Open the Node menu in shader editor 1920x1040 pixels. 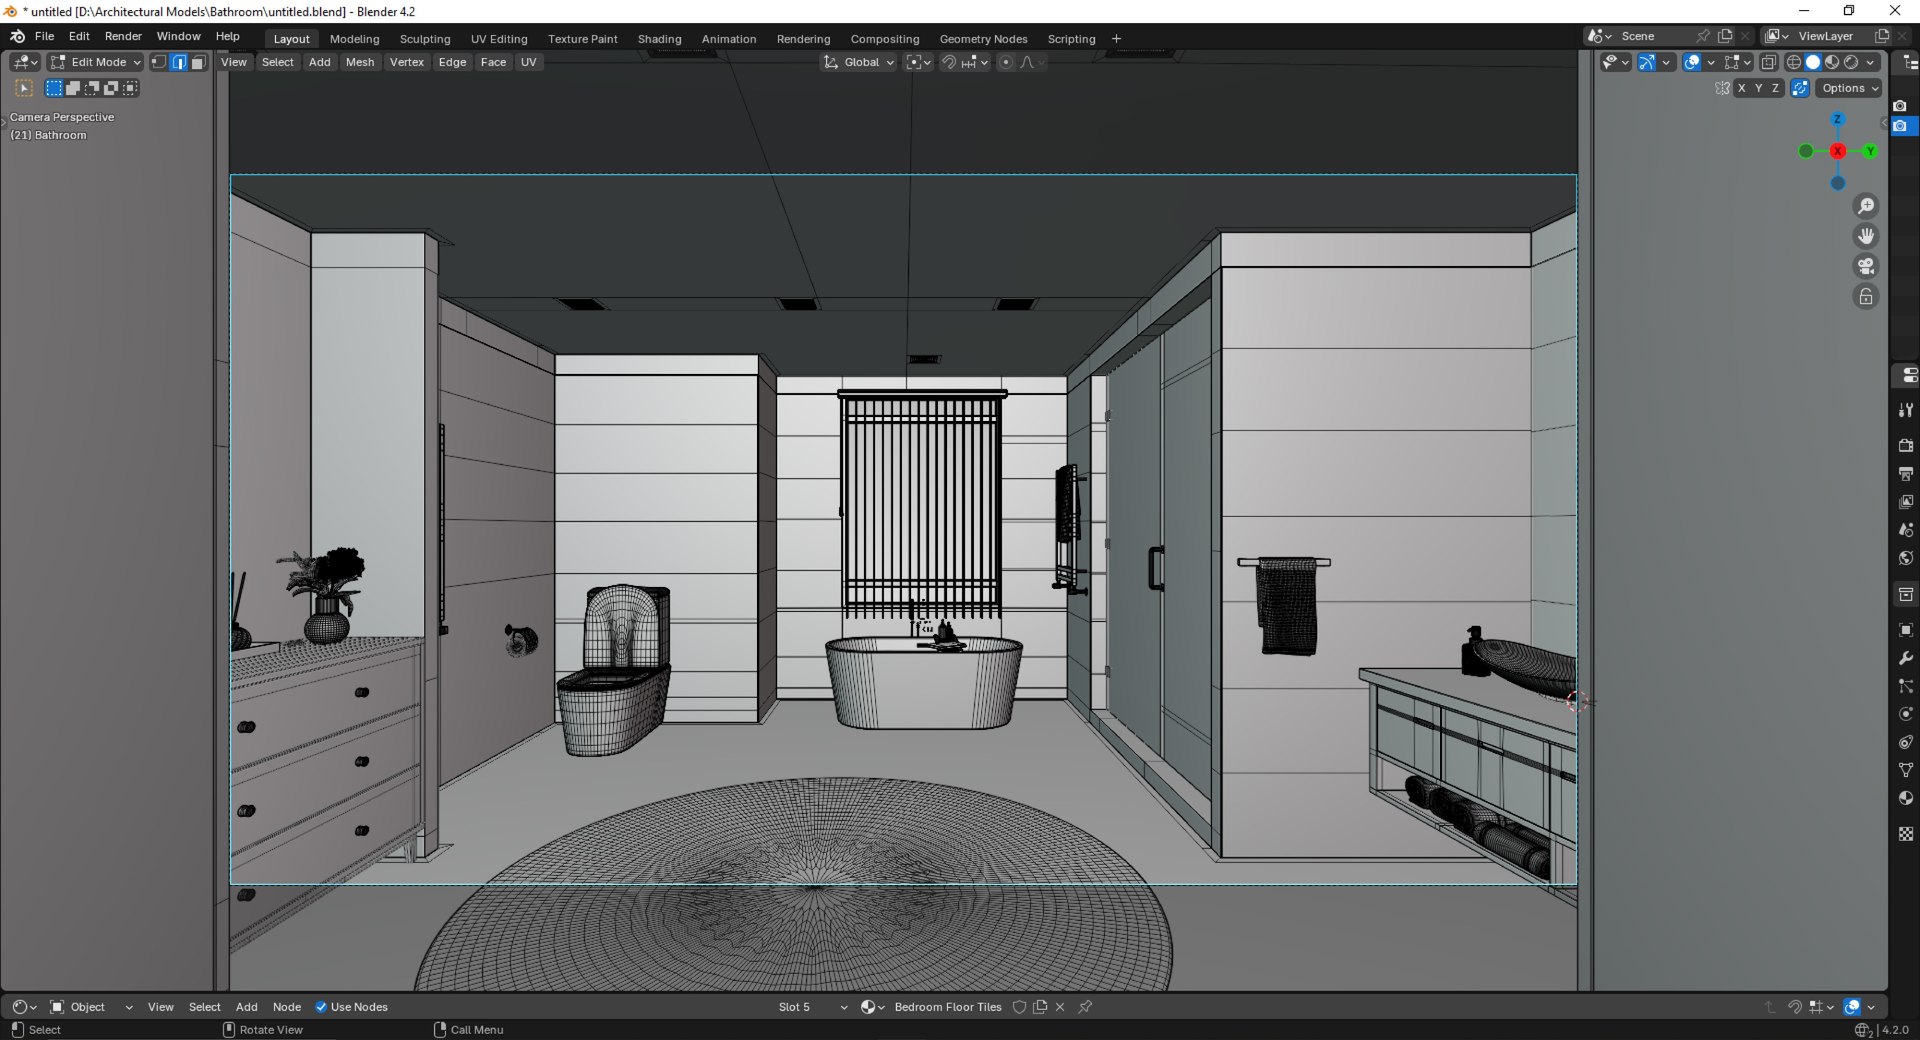[286, 1007]
